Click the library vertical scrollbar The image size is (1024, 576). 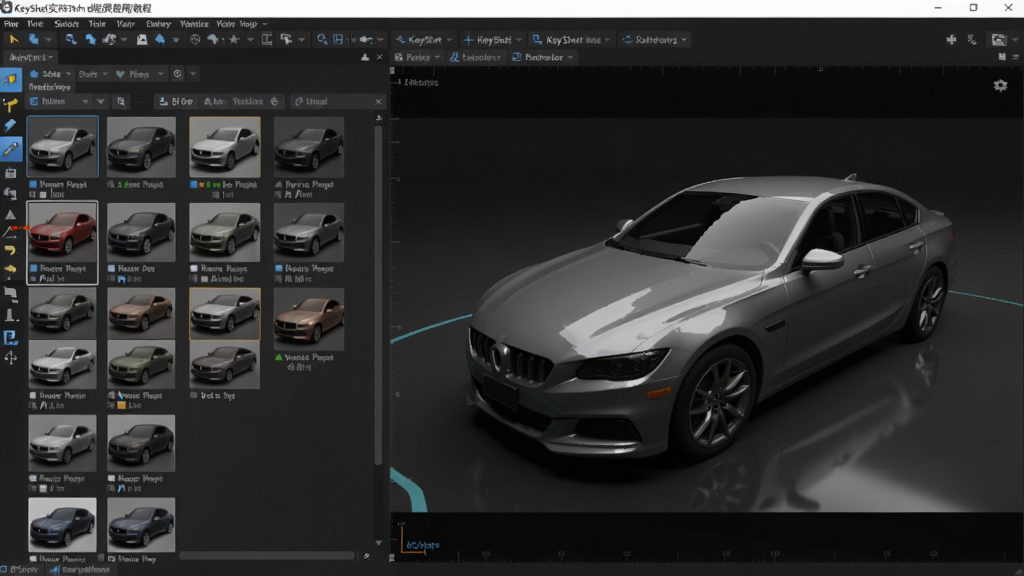[378, 294]
